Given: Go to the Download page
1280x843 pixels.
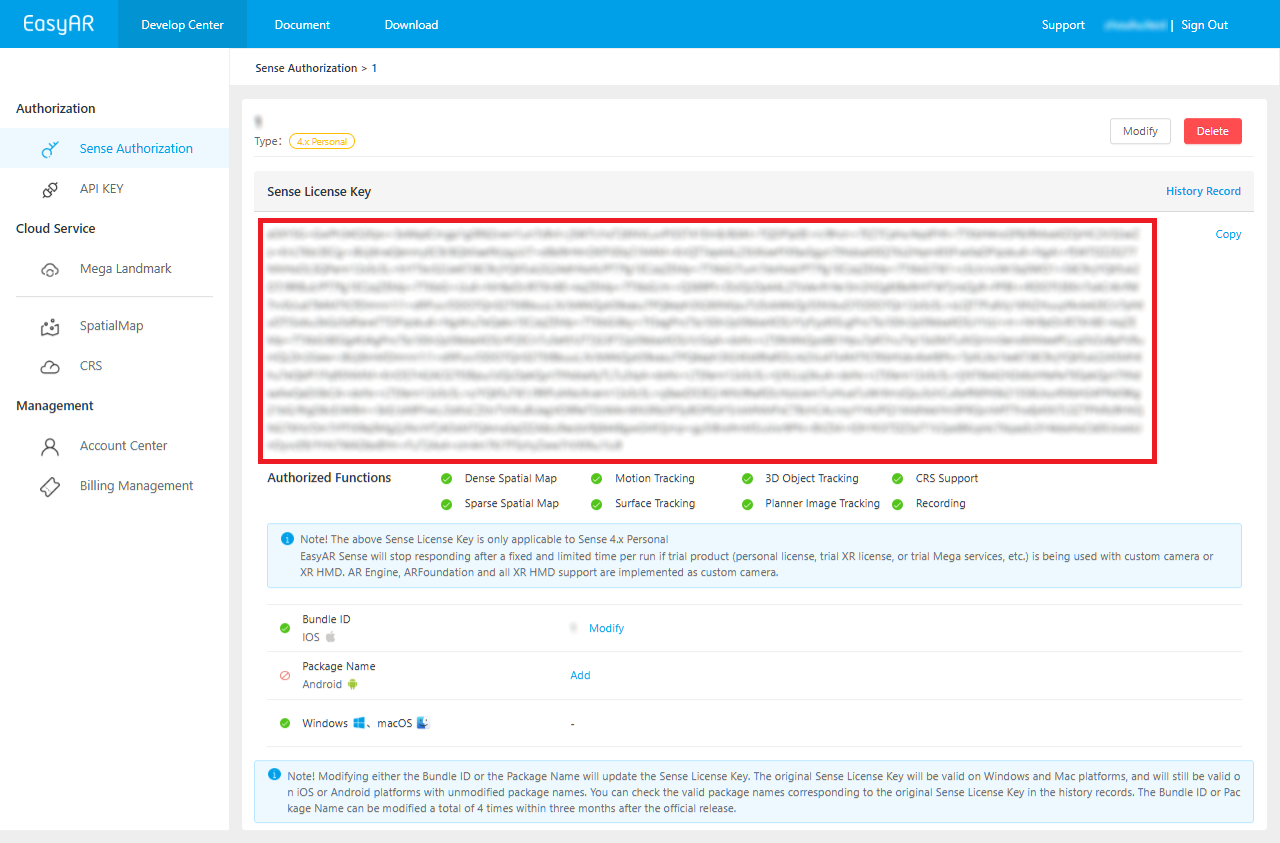Looking at the screenshot, I should [x=411, y=25].
